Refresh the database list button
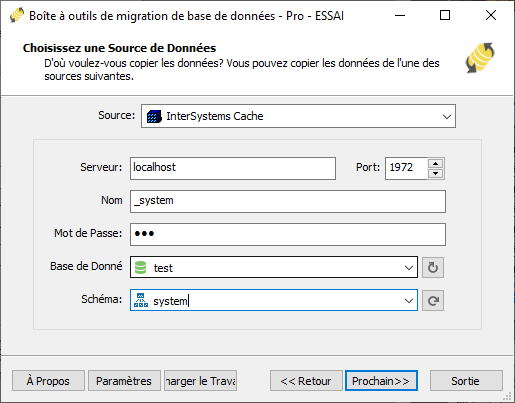 tap(433, 267)
